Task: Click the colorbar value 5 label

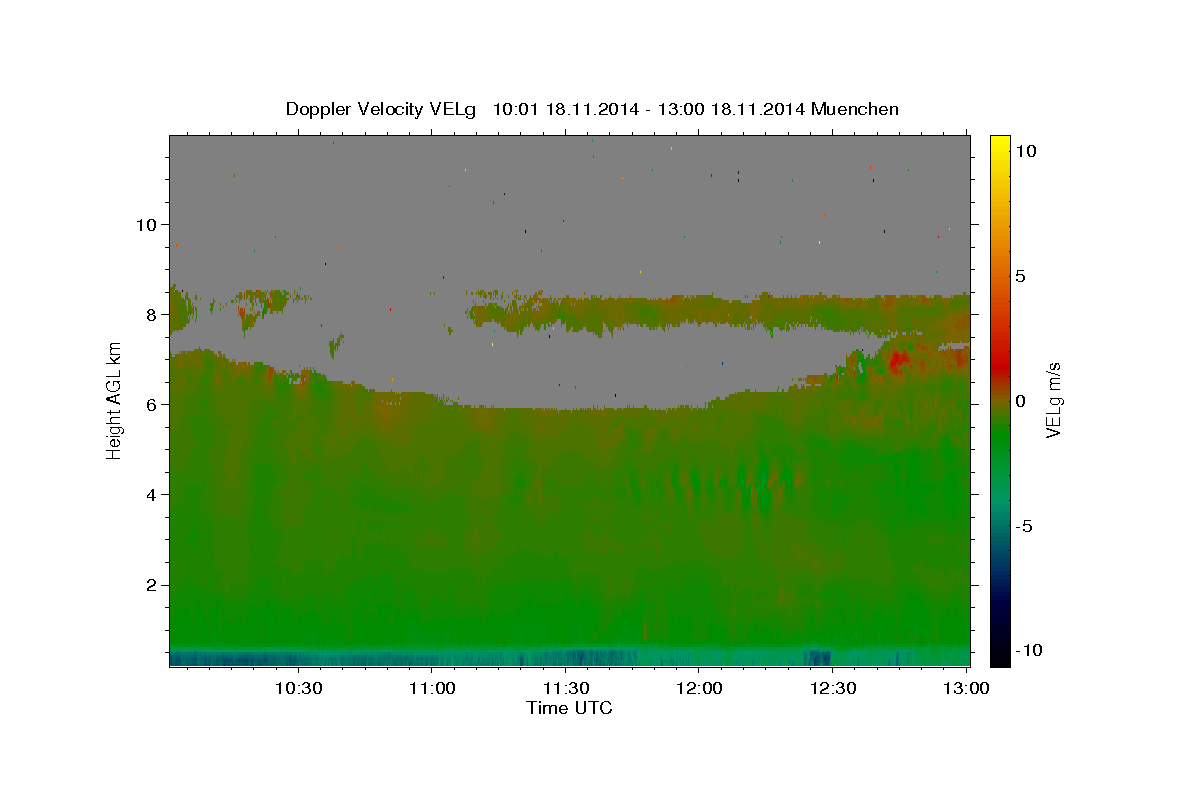Action: pyautogui.click(x=1020, y=276)
